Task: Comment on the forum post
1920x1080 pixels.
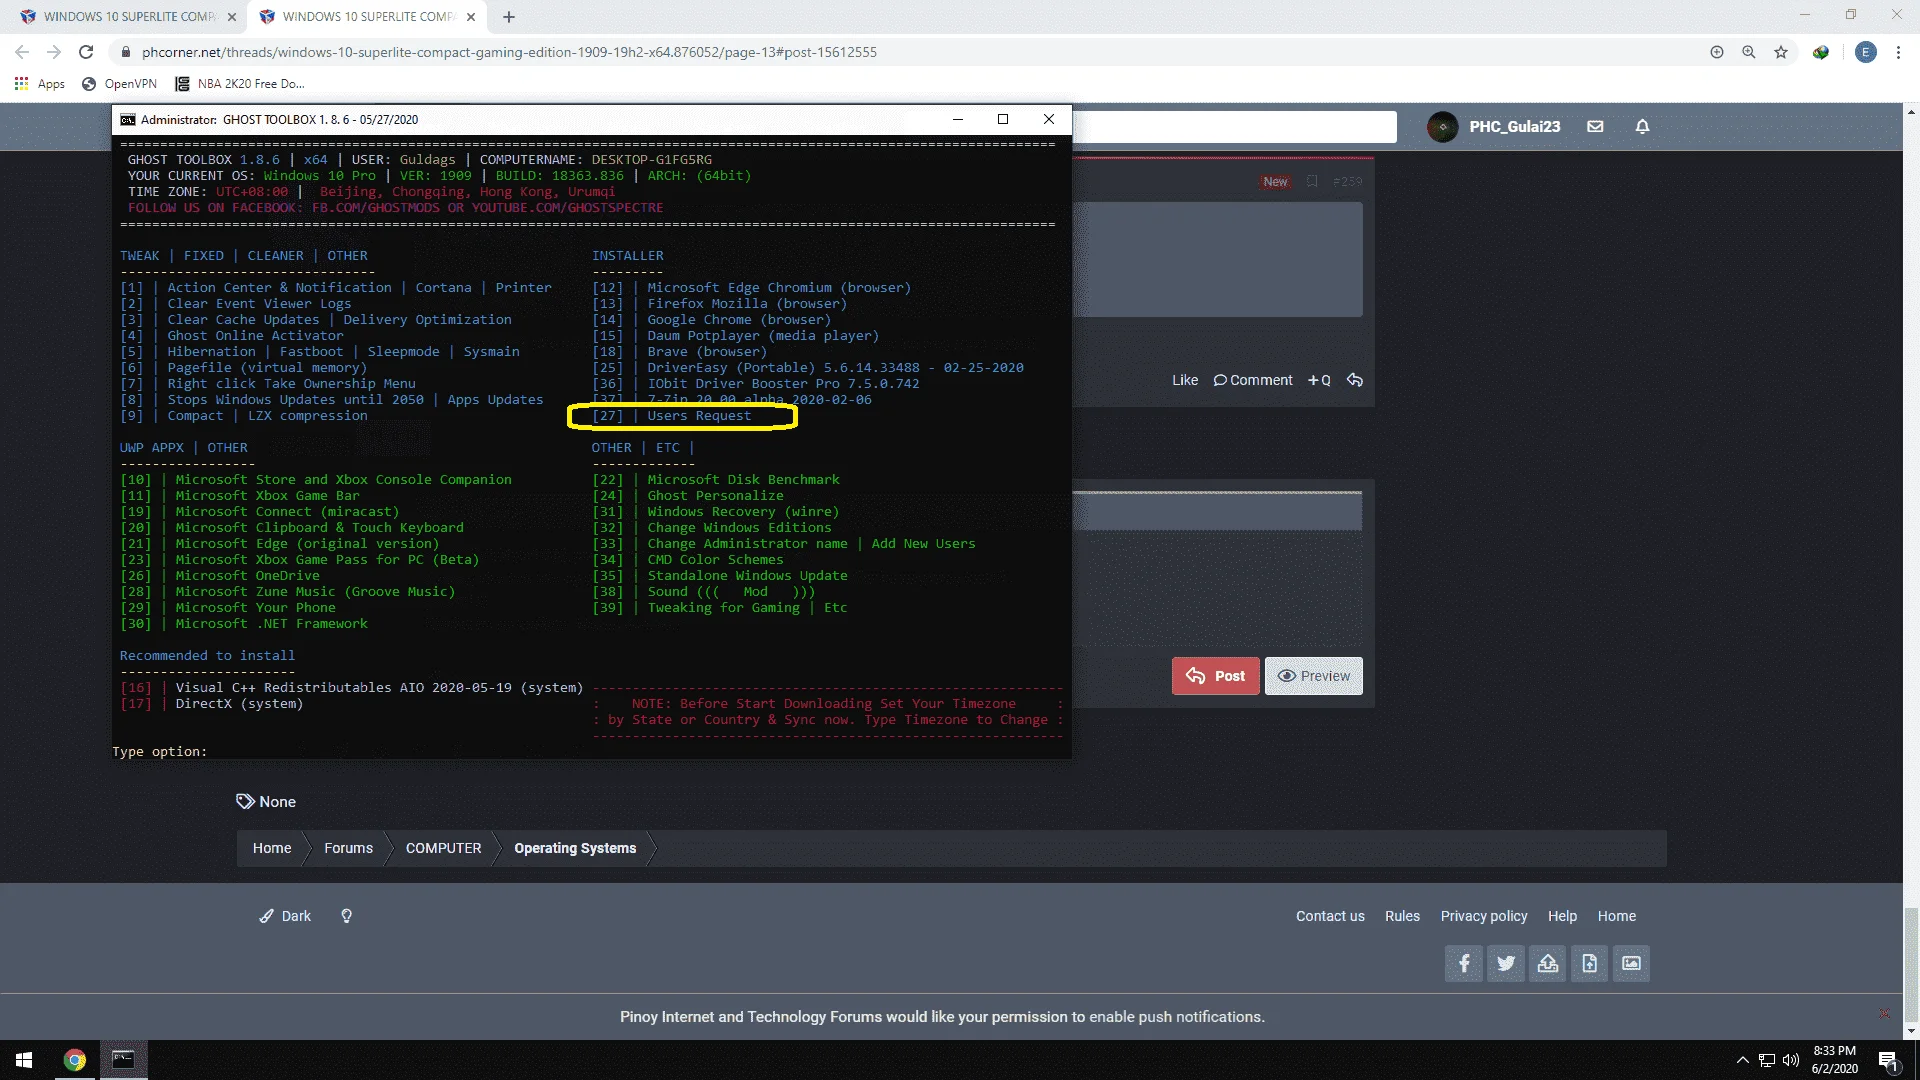Action: (1253, 380)
